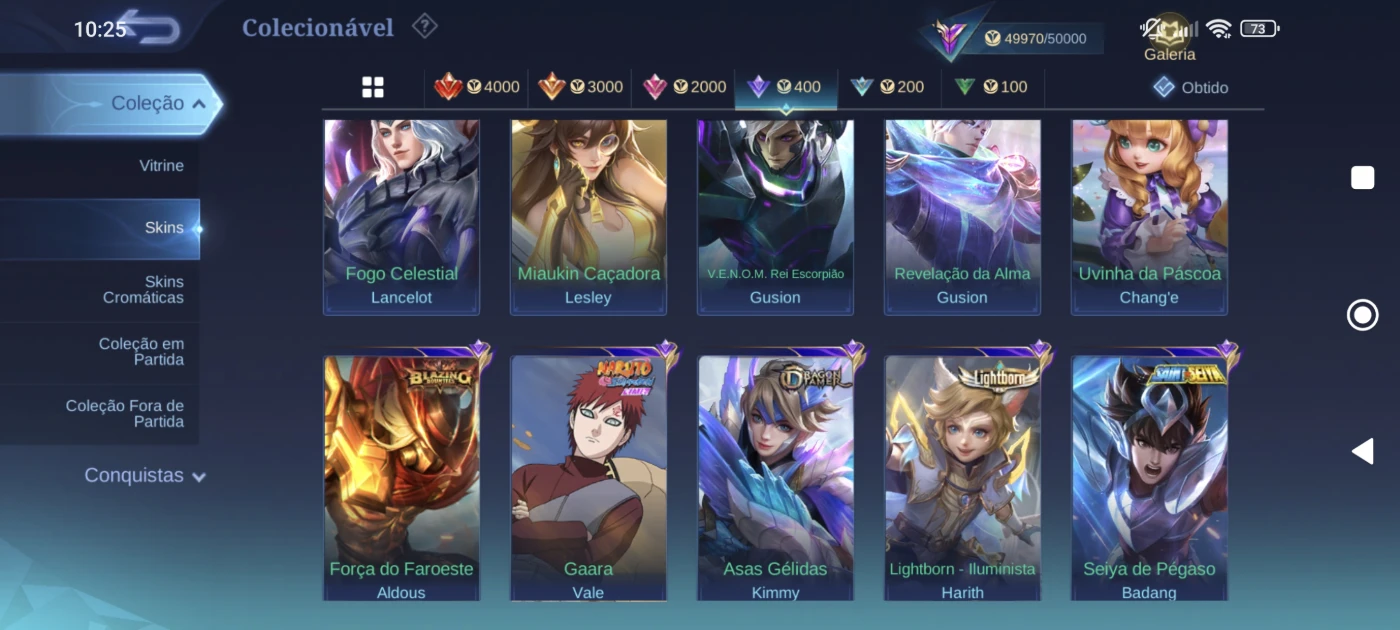The width and height of the screenshot is (1400, 630).
Task: Go to Coleção Fora de Partida
Action: pyautogui.click(x=100, y=414)
